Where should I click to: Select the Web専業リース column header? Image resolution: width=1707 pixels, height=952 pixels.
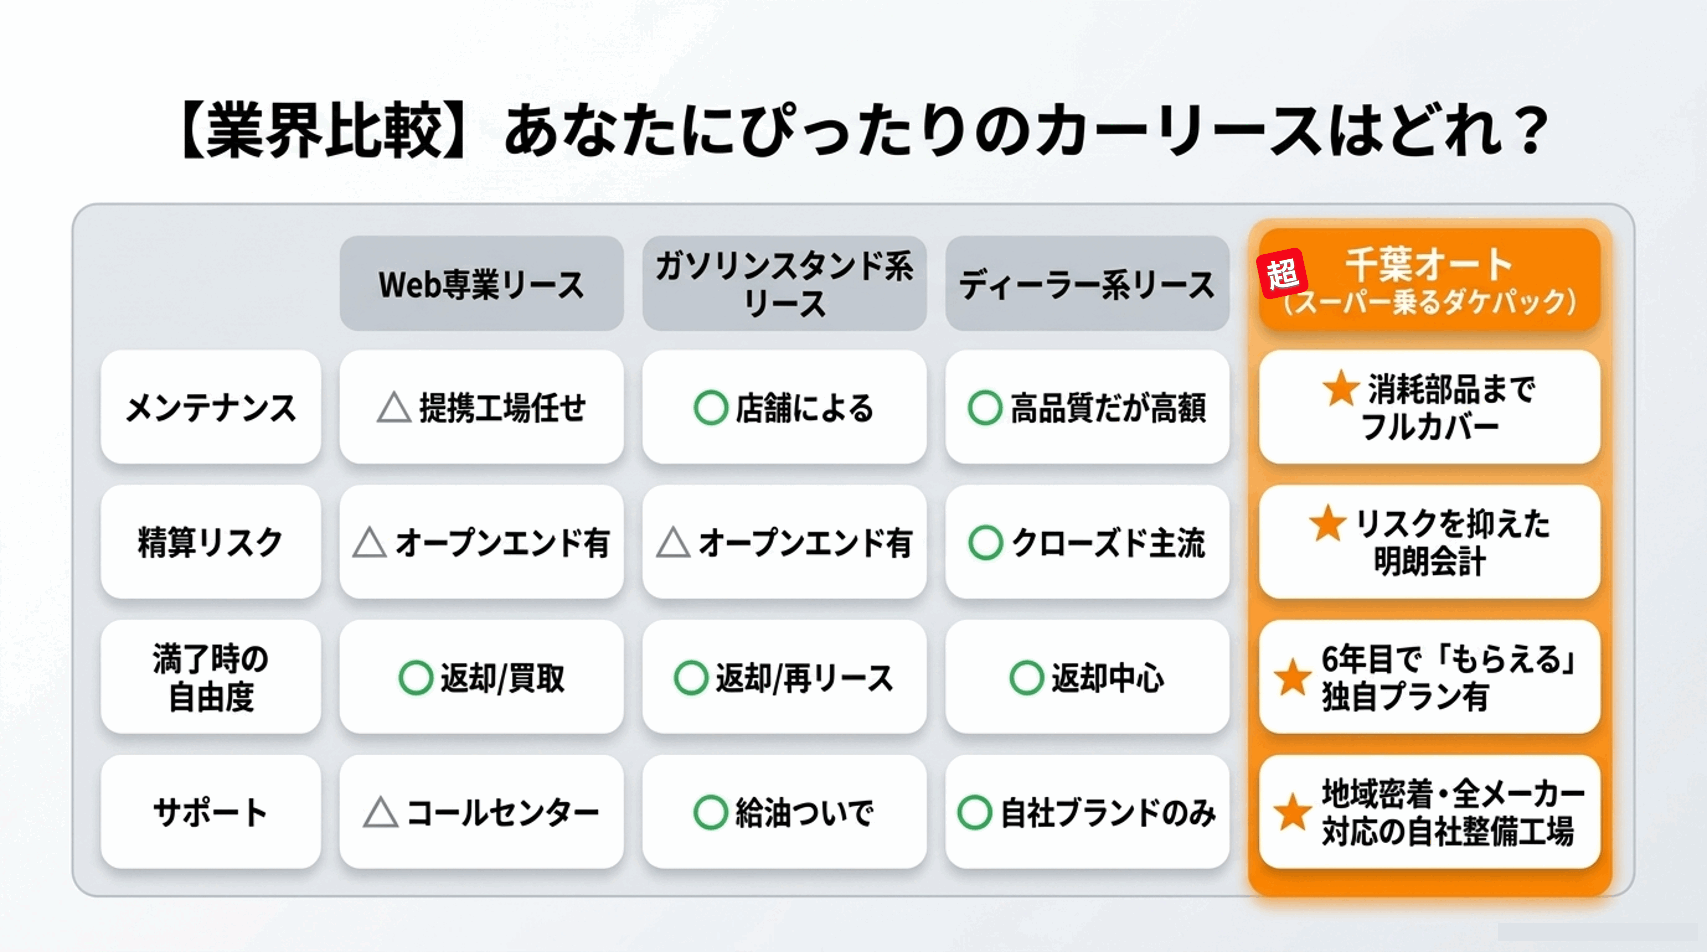[x=481, y=284]
